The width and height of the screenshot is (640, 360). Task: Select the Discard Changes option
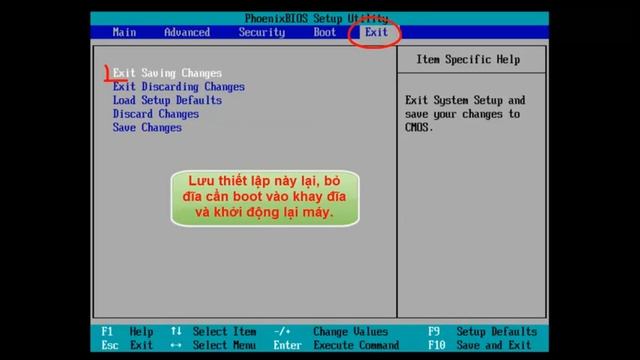pyautogui.click(x=156, y=114)
